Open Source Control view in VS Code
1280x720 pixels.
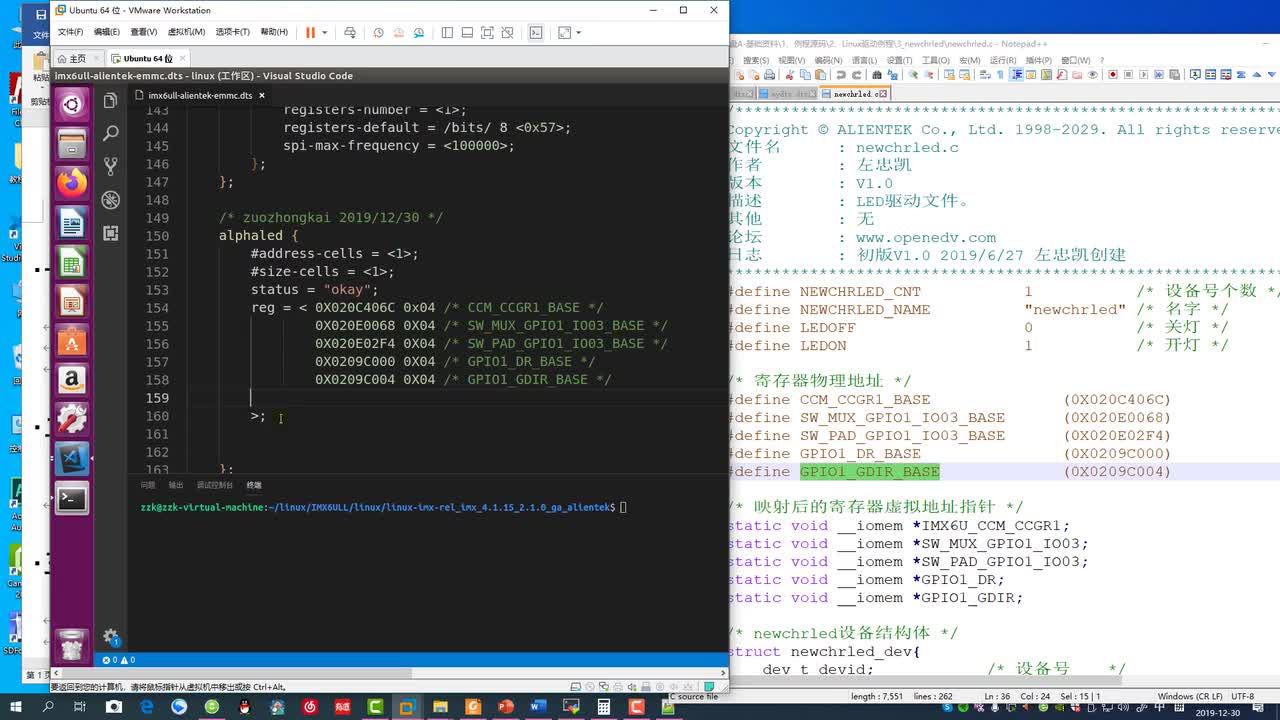(110, 166)
